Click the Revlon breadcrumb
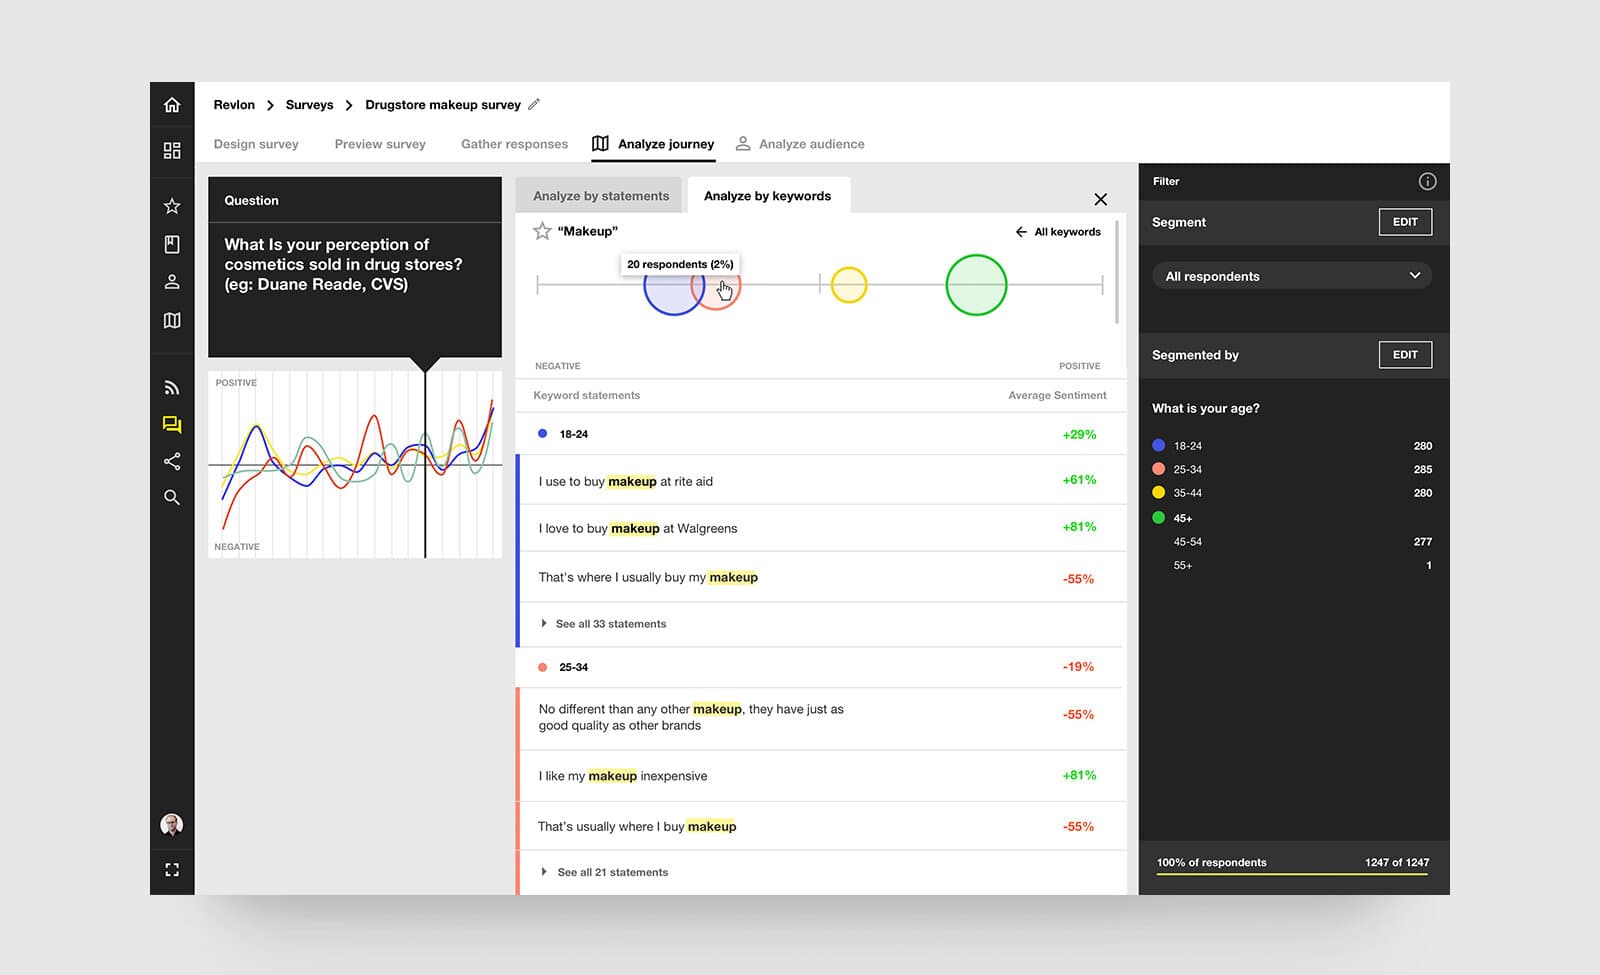 click(x=234, y=105)
